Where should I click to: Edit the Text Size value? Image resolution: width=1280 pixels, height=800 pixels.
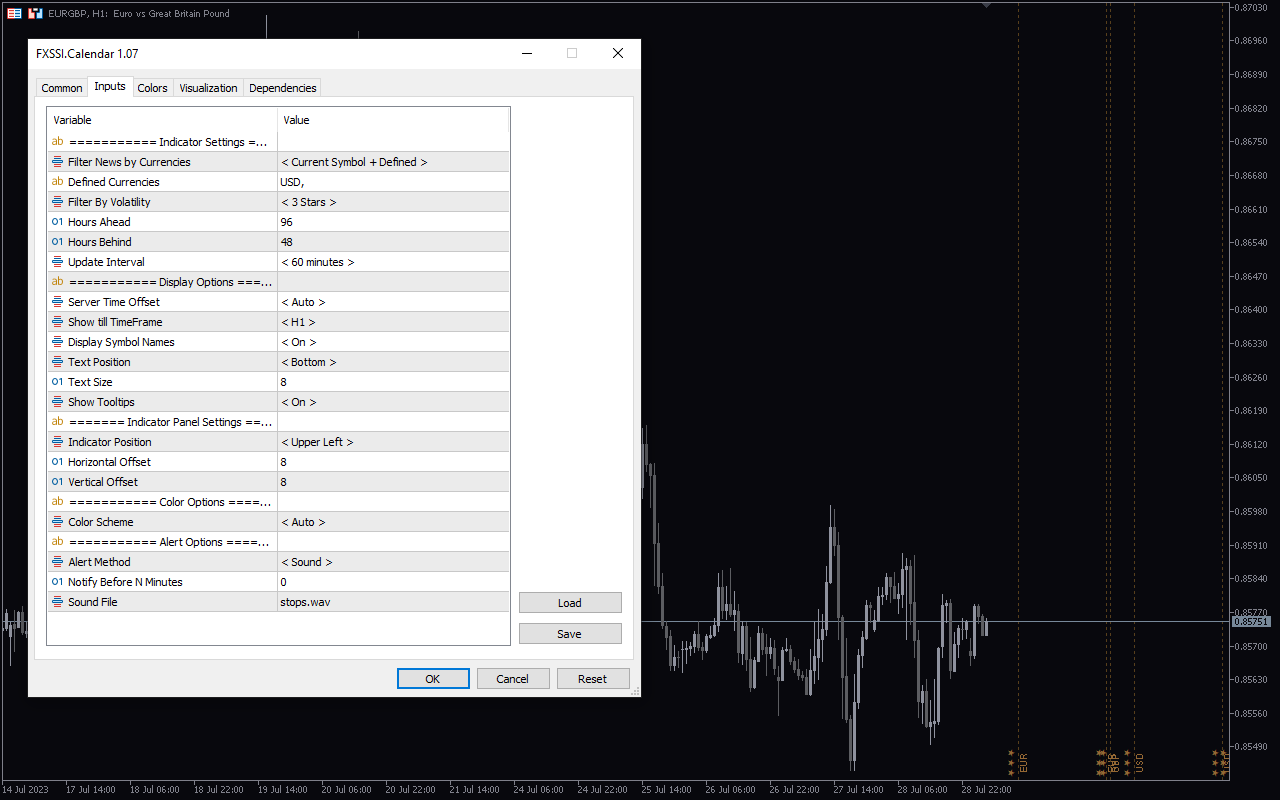click(394, 382)
